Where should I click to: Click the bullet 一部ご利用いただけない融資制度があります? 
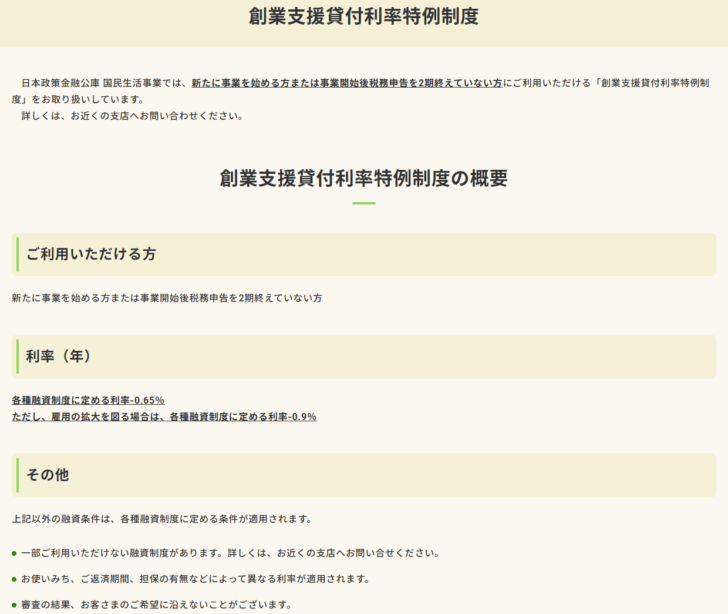(x=230, y=553)
